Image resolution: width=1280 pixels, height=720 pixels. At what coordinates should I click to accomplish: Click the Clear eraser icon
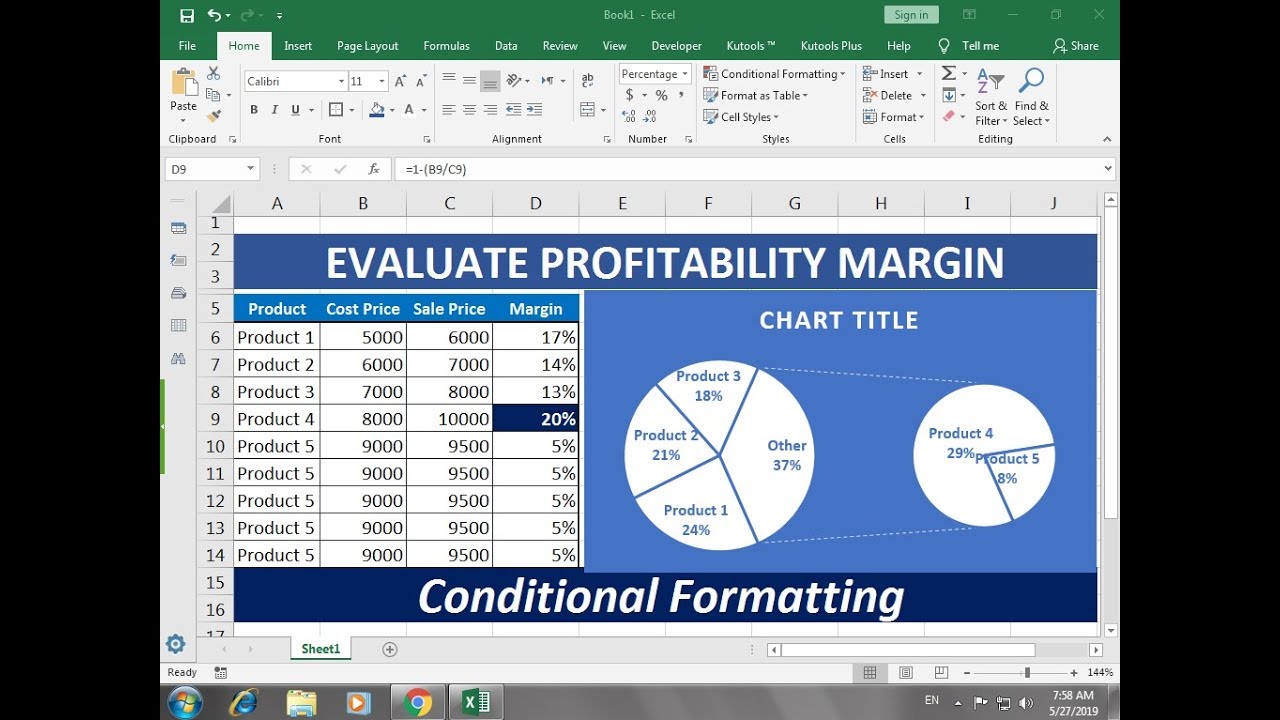[949, 116]
